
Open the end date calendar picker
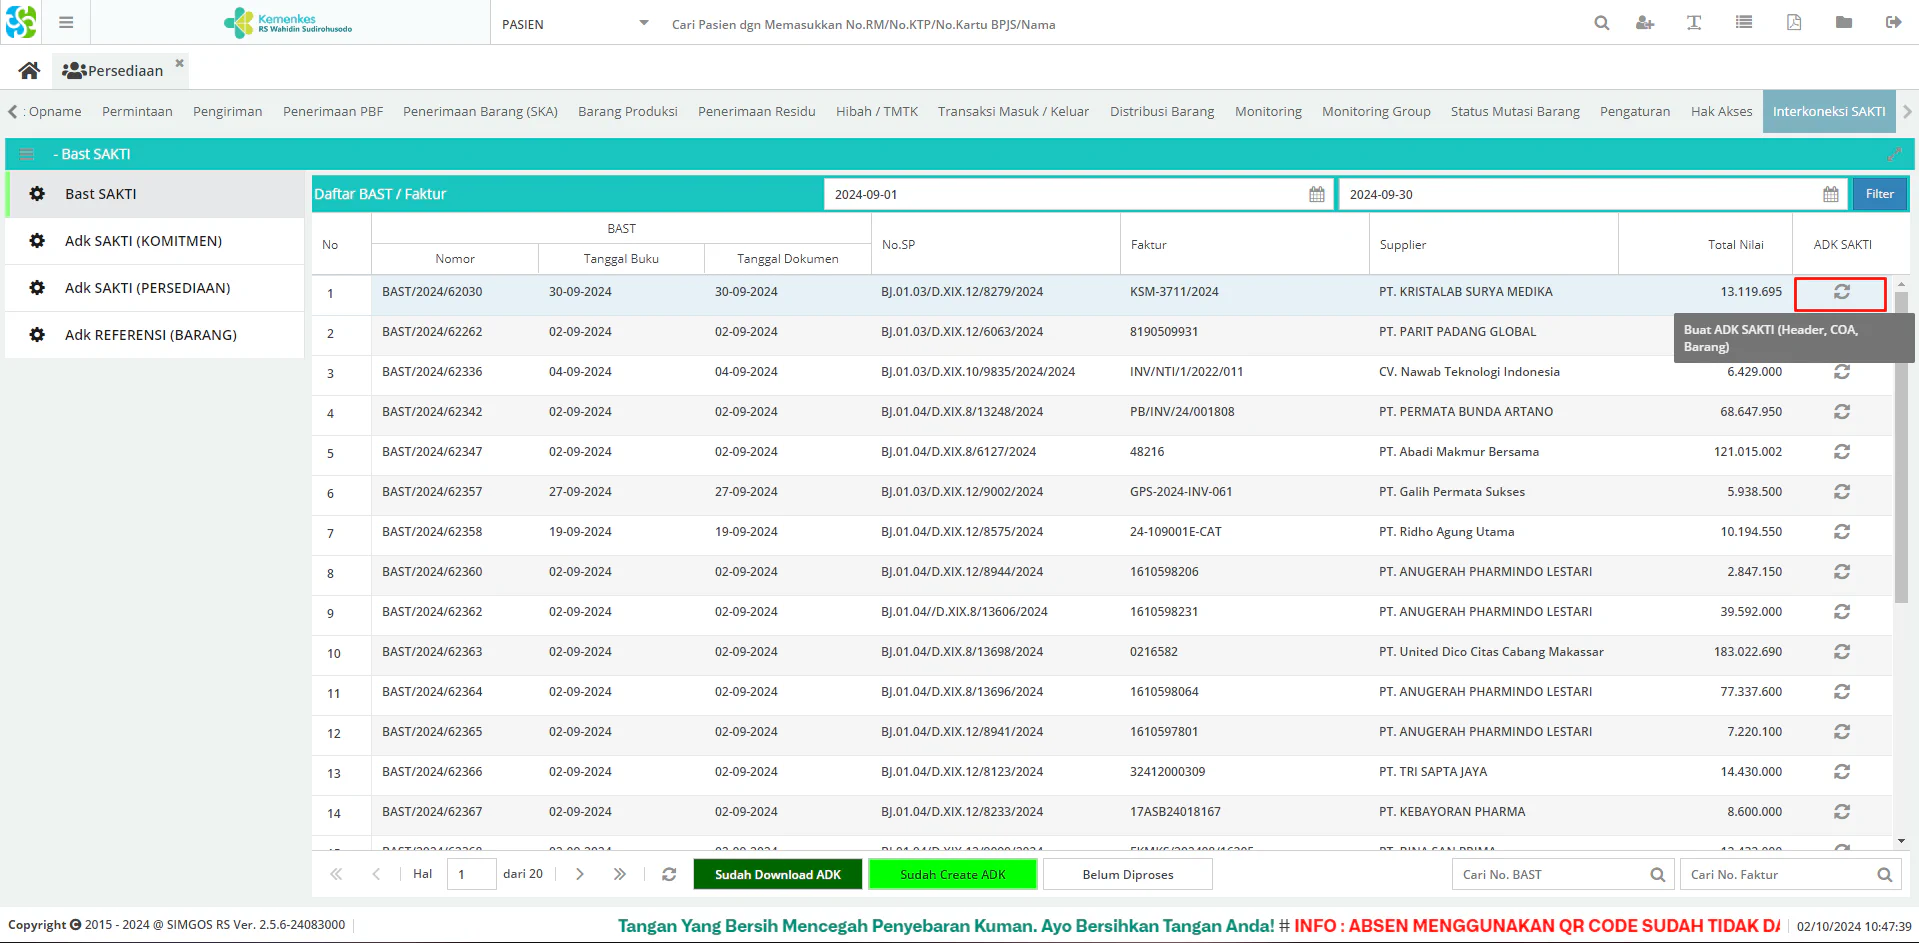click(x=1831, y=194)
